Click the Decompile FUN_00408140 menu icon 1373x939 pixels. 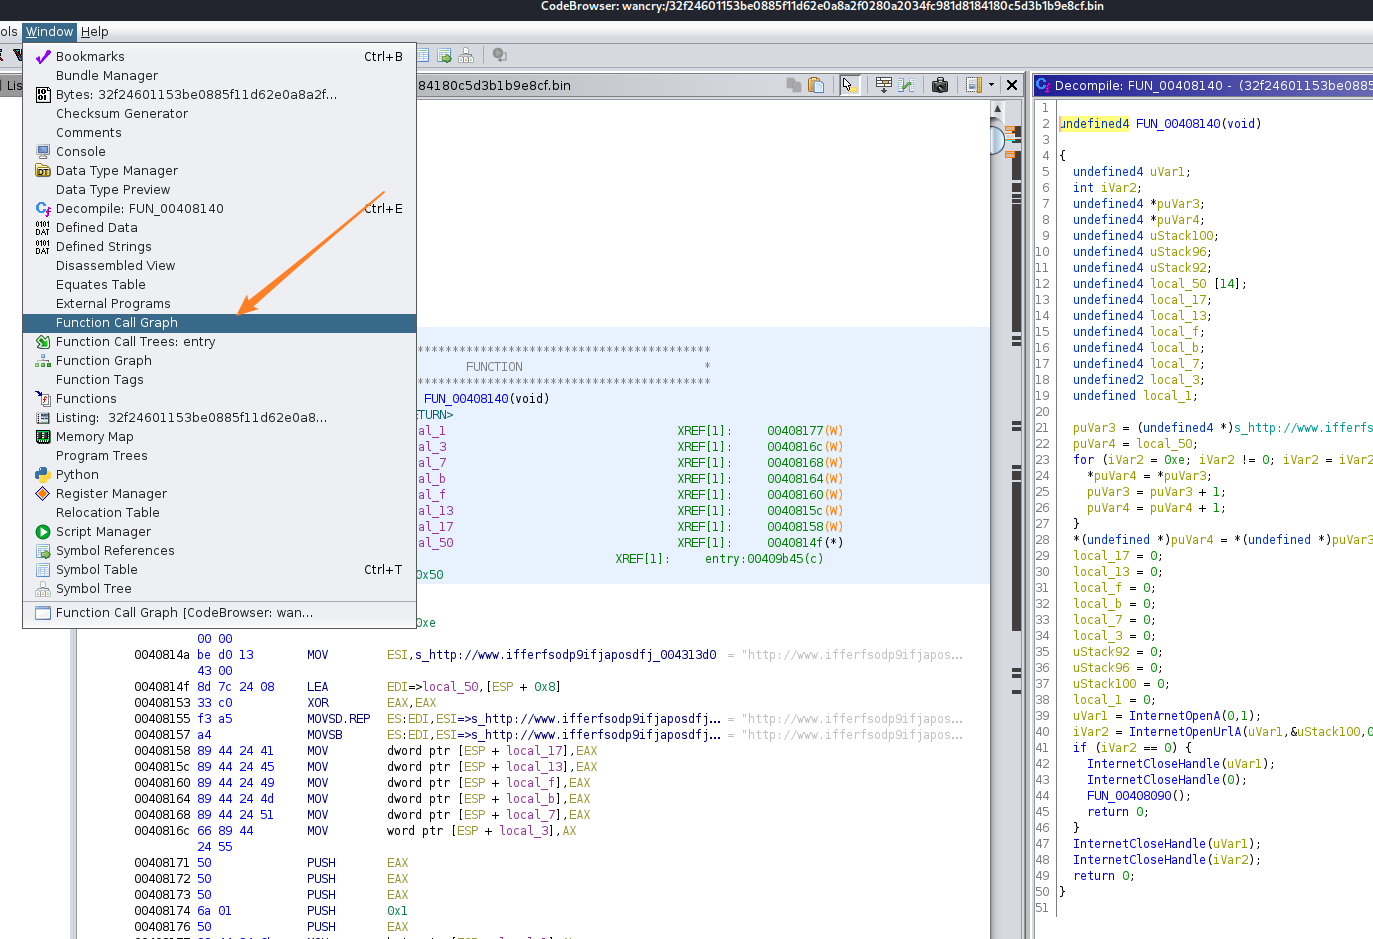(x=43, y=209)
